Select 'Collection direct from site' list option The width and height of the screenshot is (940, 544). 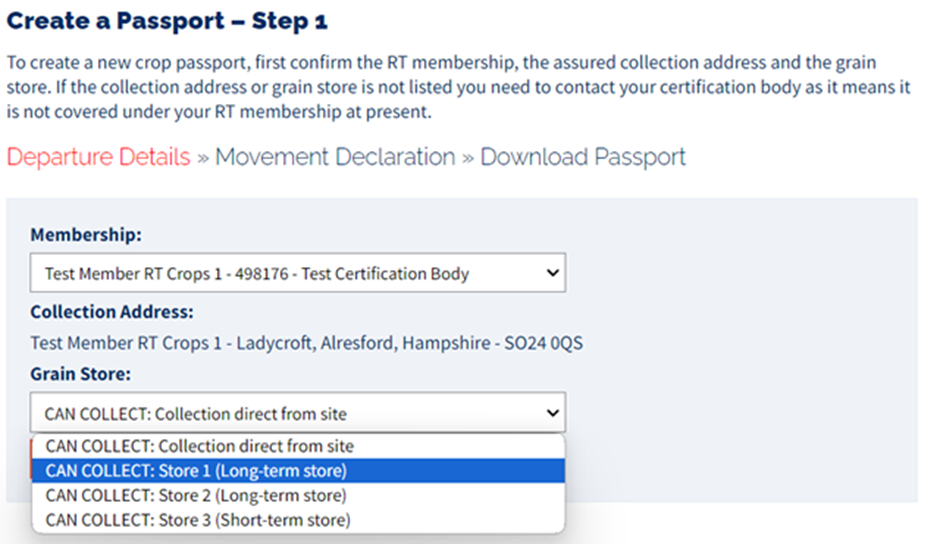[x=199, y=446]
